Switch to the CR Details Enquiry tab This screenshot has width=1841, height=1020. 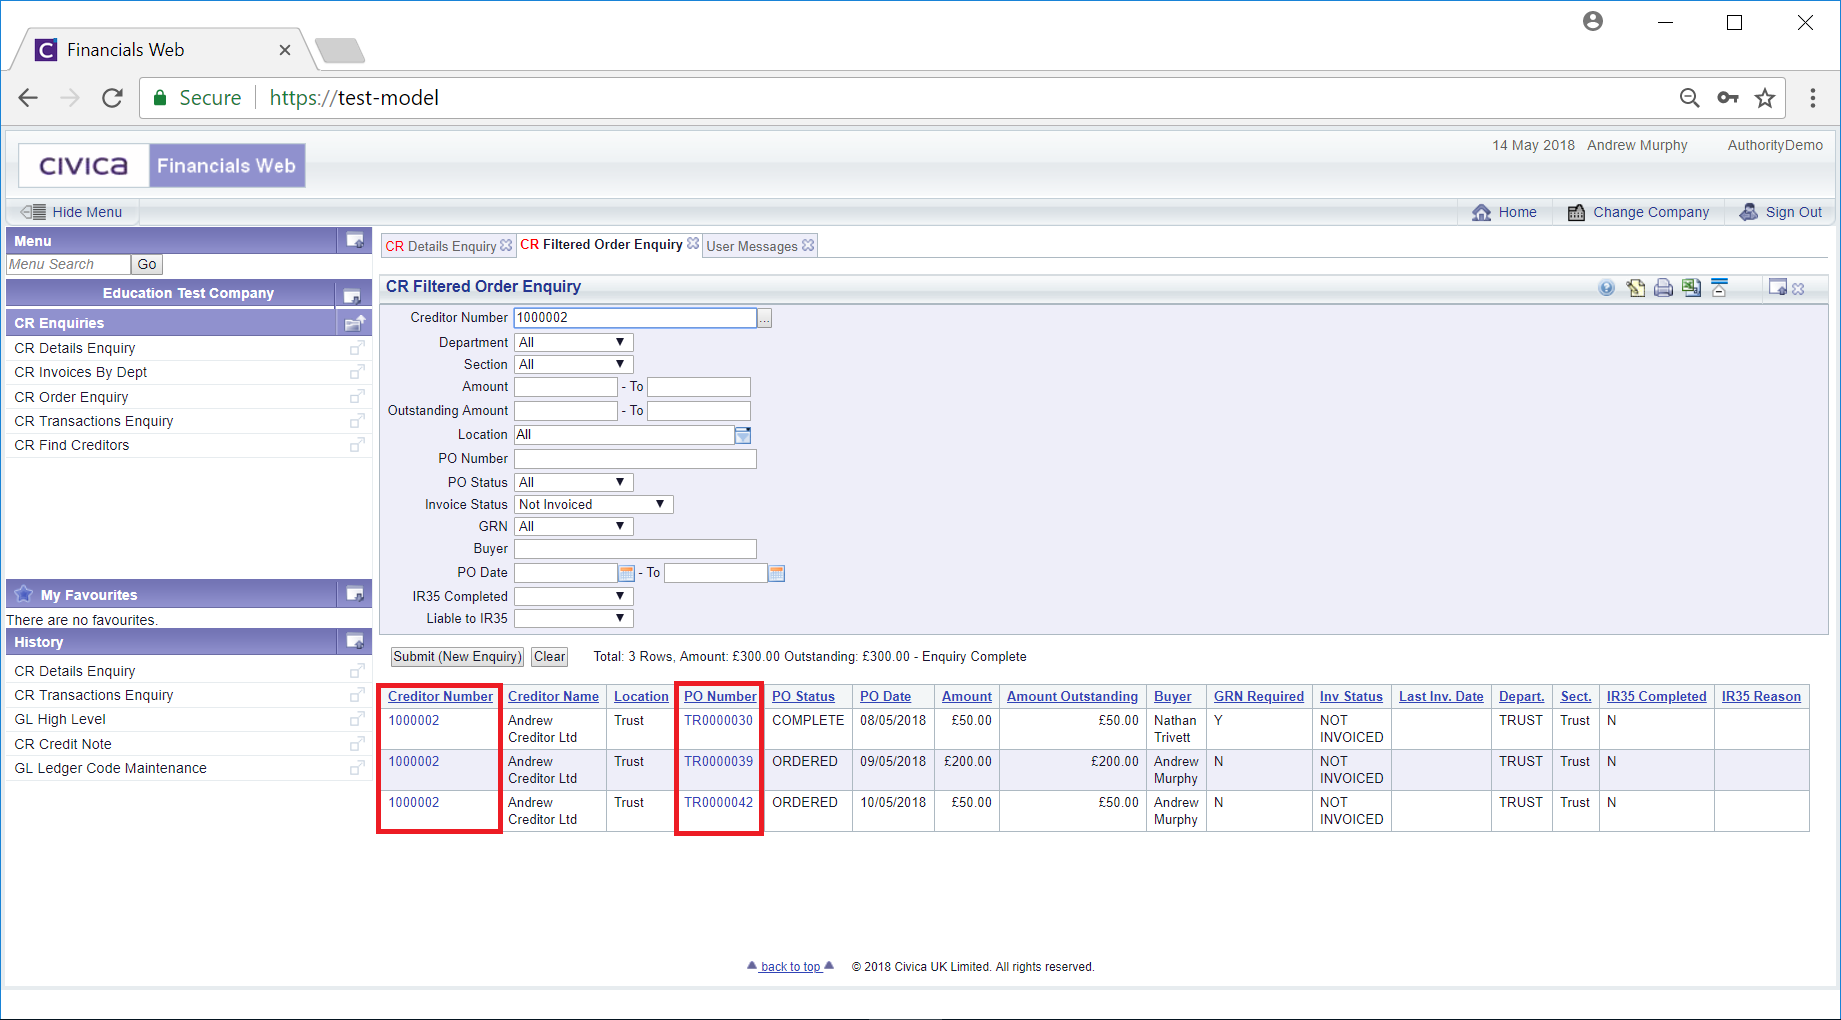click(441, 246)
